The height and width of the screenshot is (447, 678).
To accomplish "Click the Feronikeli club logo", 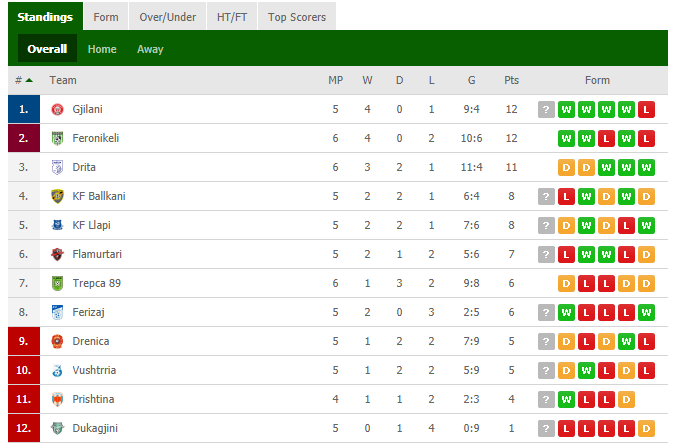I will (57, 138).
